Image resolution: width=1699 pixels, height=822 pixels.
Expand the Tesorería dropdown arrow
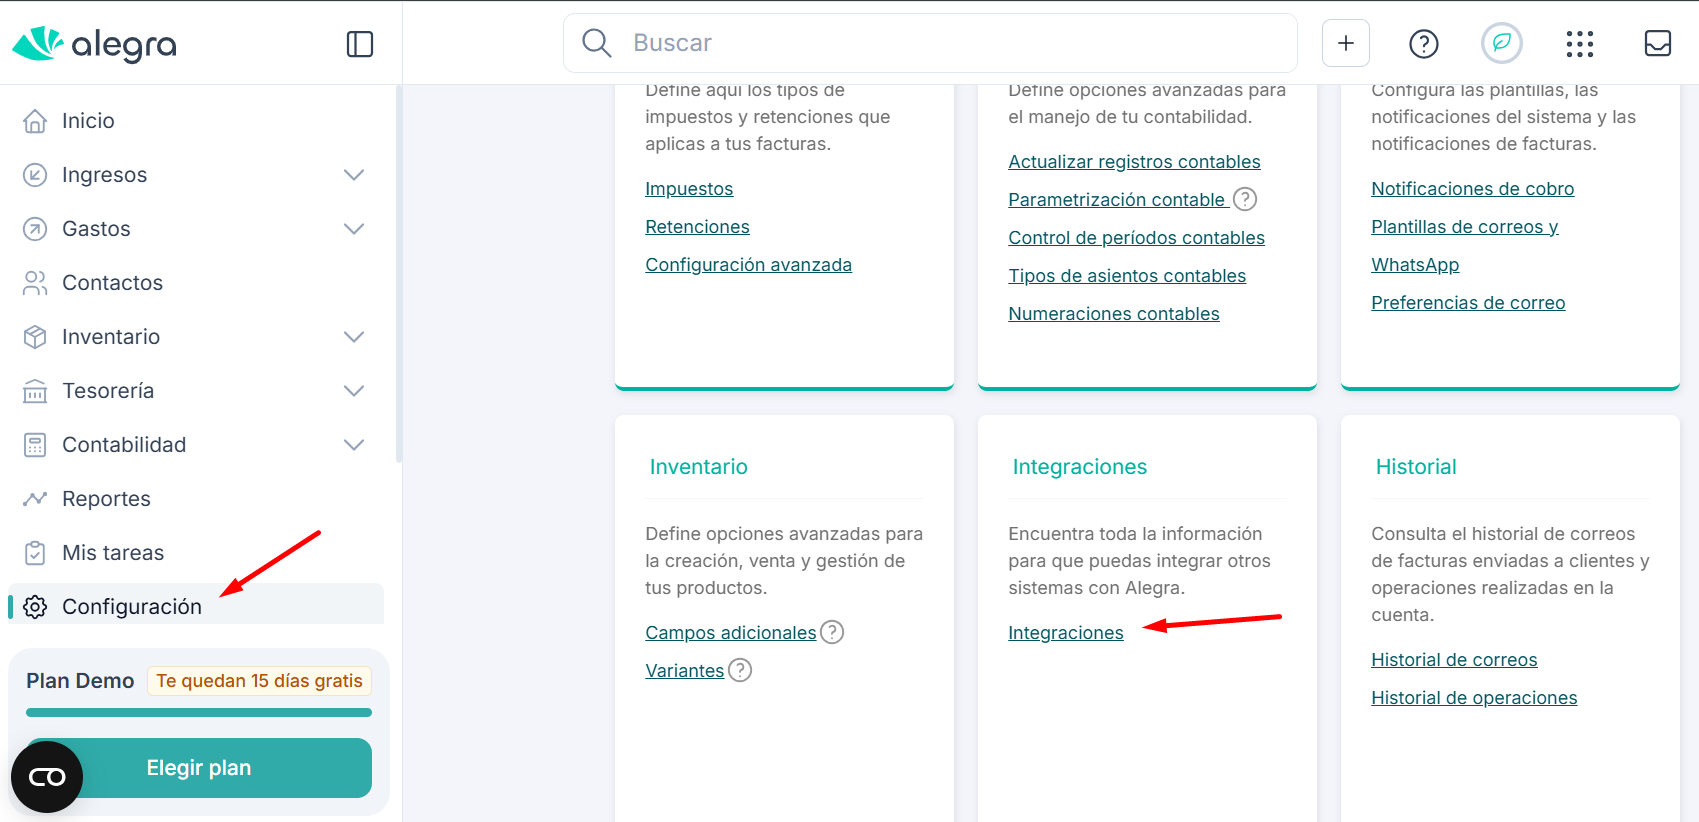(x=354, y=391)
